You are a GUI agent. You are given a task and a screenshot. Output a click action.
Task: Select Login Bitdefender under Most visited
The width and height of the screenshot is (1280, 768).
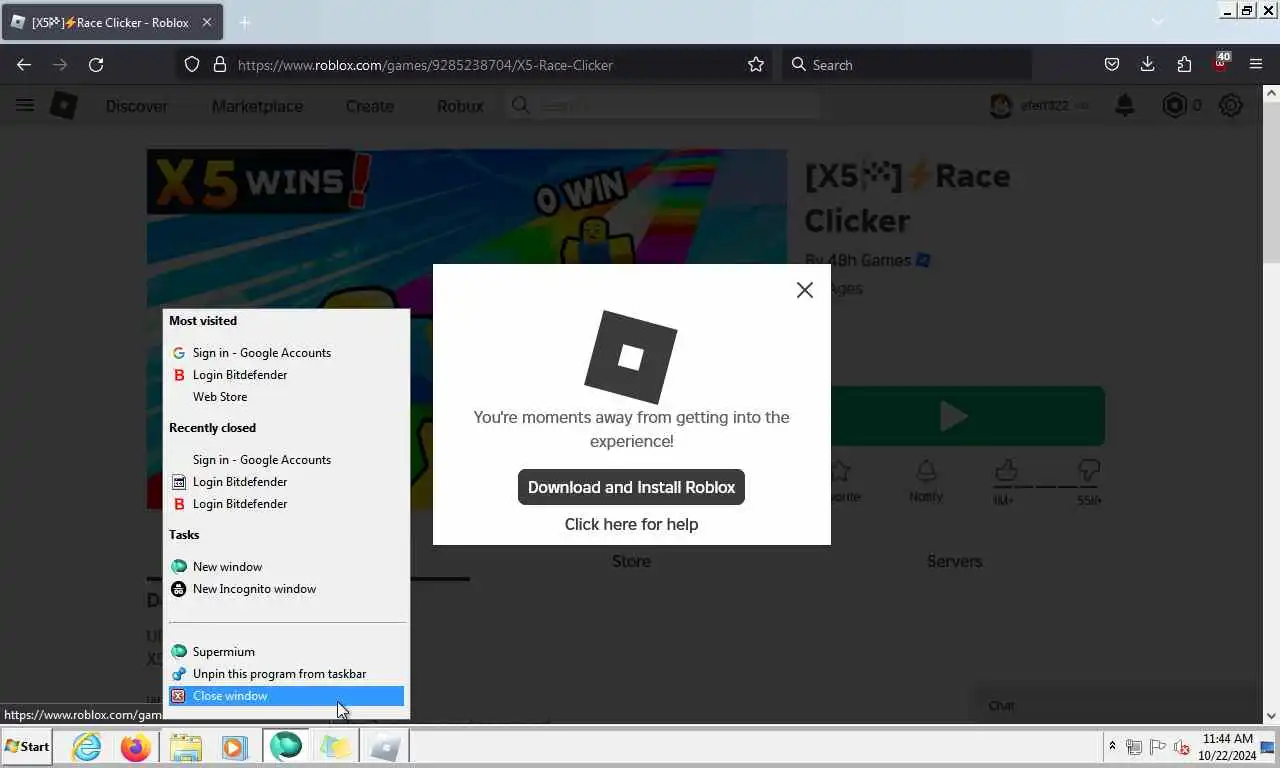point(240,375)
